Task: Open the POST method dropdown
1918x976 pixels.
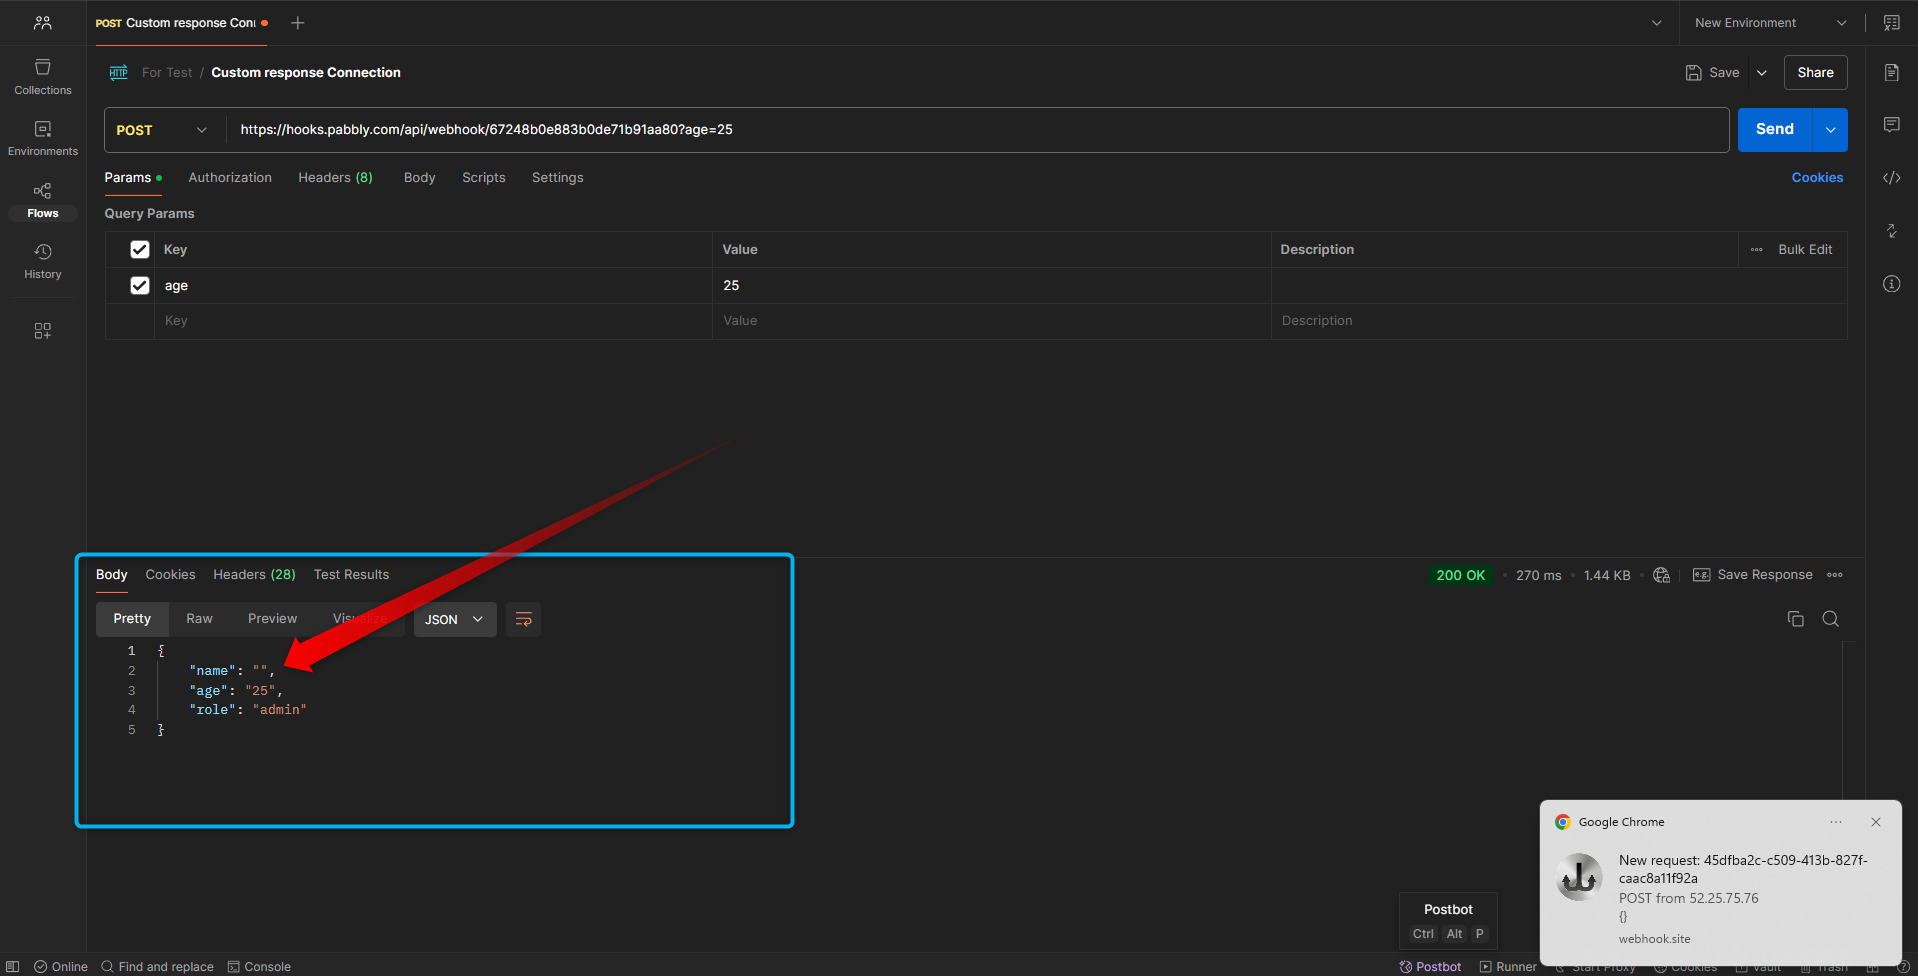Action: (x=162, y=130)
